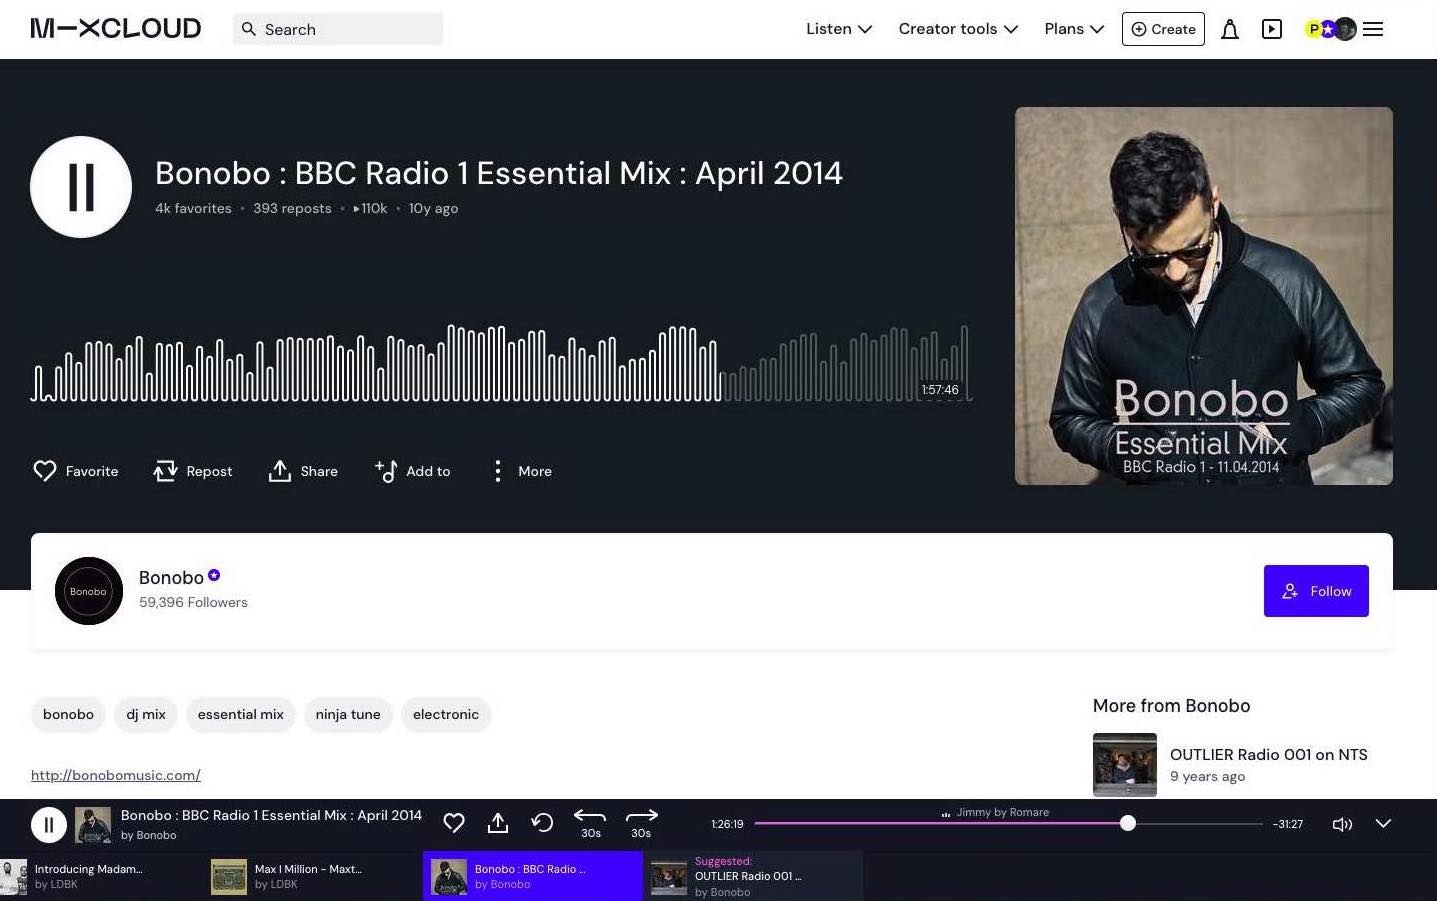Open the hamburger navigation menu
The width and height of the screenshot is (1437, 901).
click(1373, 29)
